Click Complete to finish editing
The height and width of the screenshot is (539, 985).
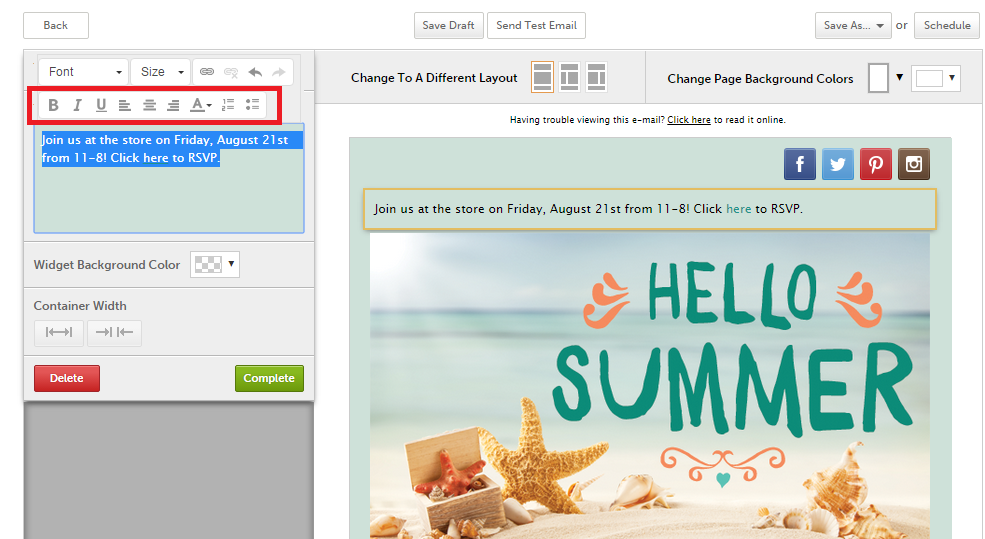tap(269, 378)
